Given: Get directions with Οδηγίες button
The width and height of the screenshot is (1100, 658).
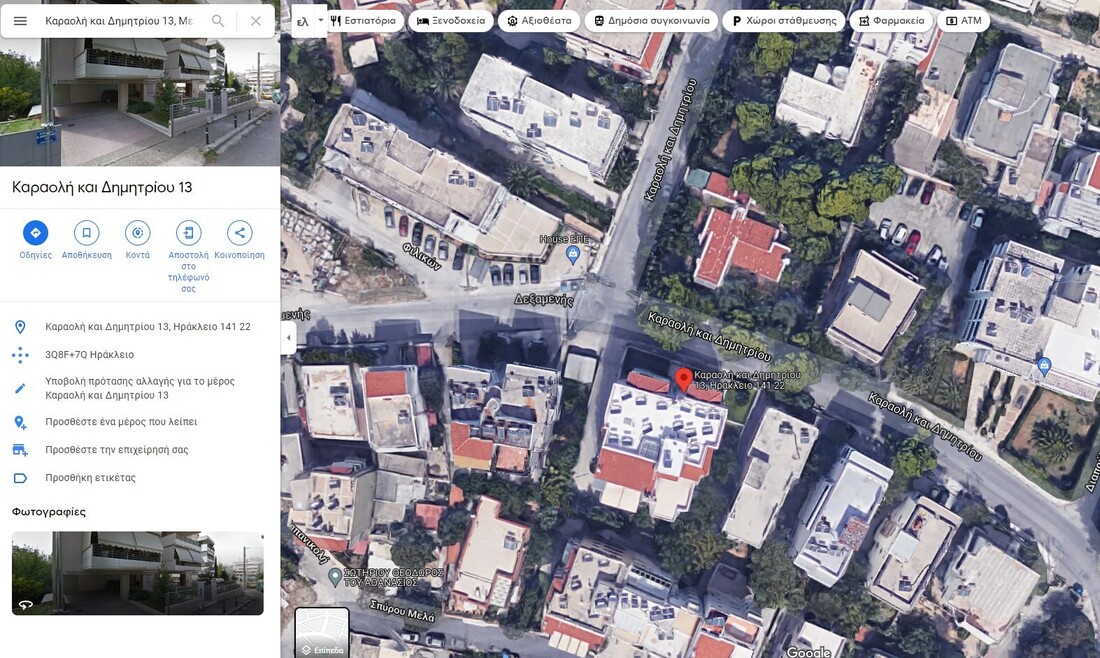Looking at the screenshot, I should click(x=35, y=233).
